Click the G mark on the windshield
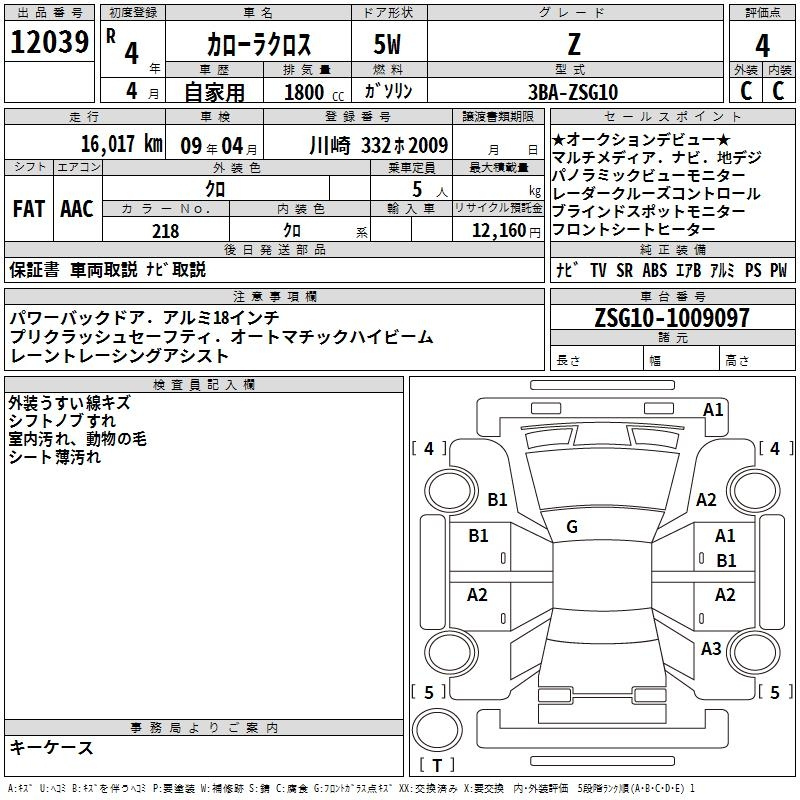Image resolution: width=800 pixels, height=800 pixels. (x=572, y=527)
